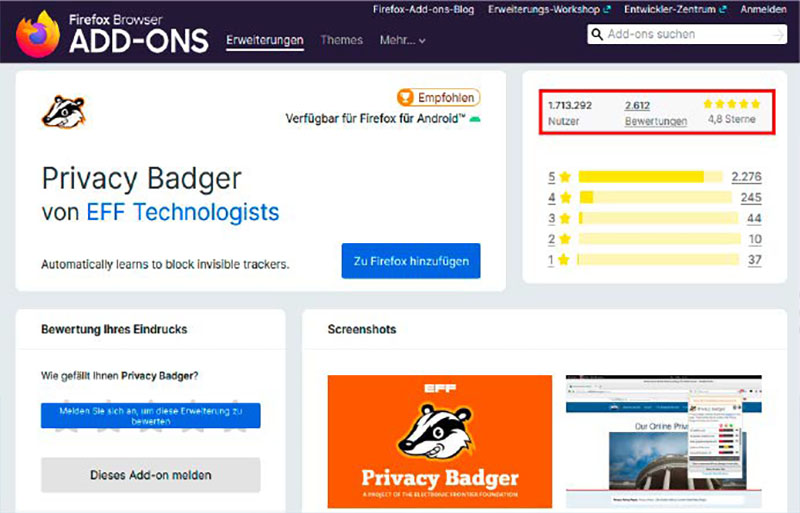The image size is (800, 513).
Task: Click the Screenshots section heading
Action: pyautogui.click(x=362, y=329)
